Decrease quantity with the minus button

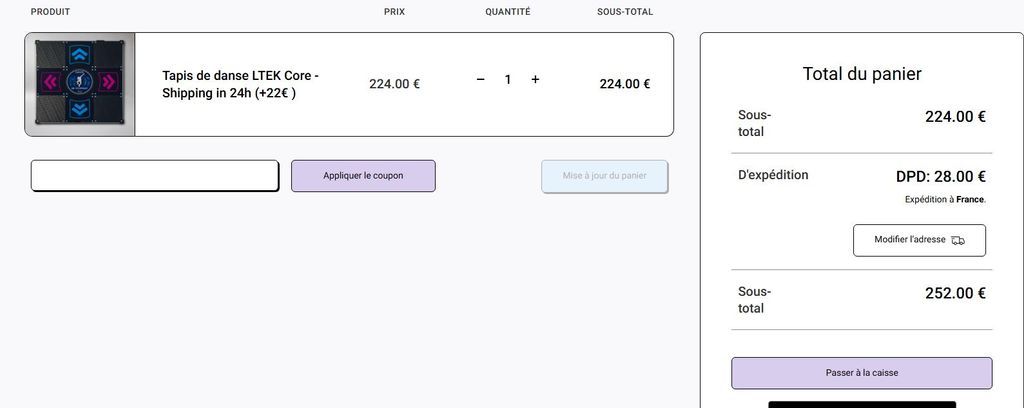pyautogui.click(x=480, y=80)
